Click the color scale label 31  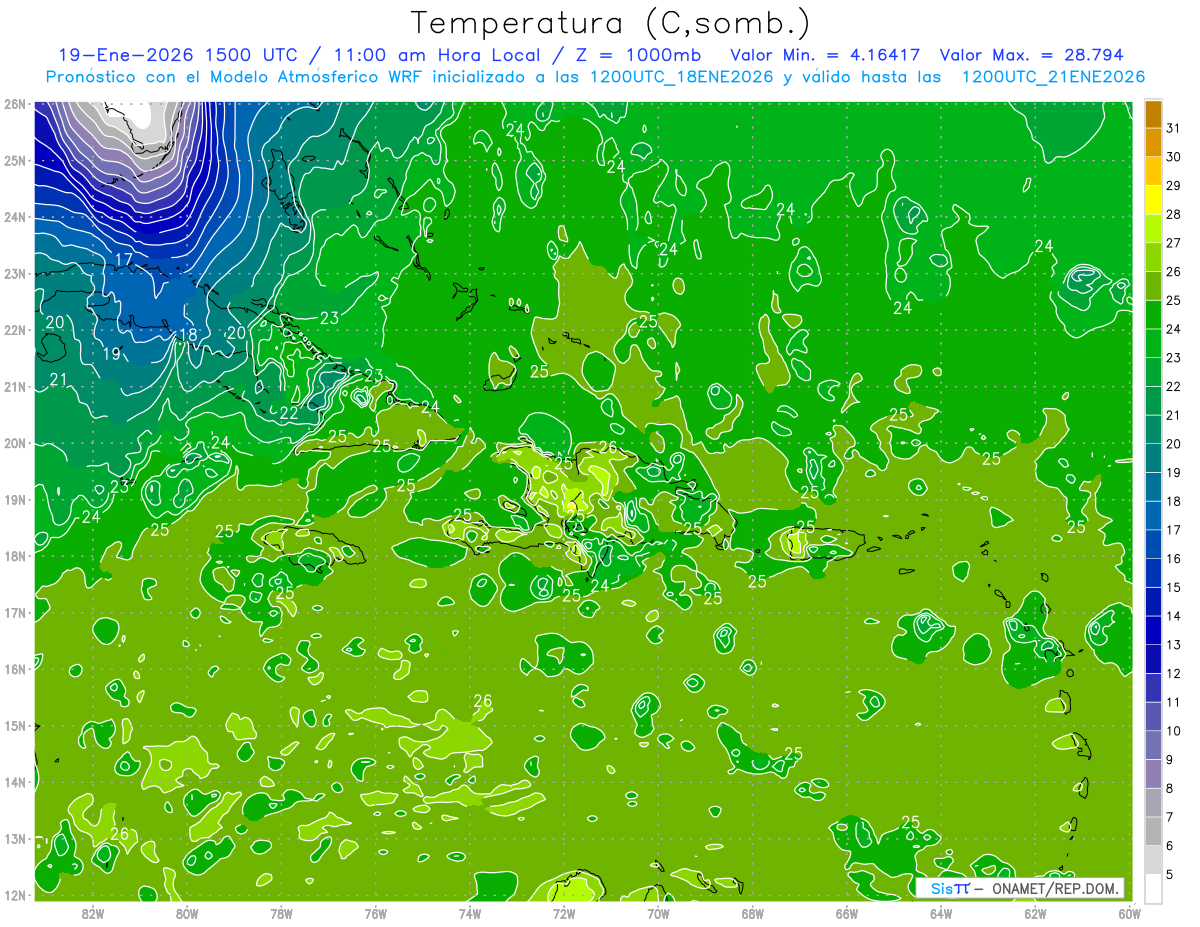(x=1173, y=128)
